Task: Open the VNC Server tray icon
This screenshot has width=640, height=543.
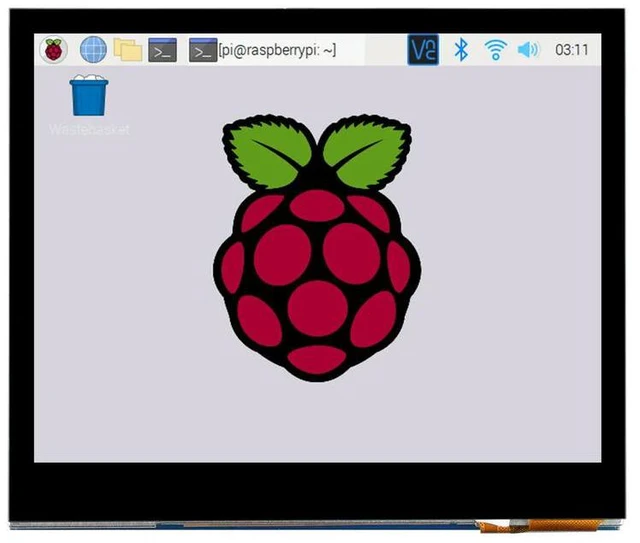Action: pyautogui.click(x=423, y=50)
